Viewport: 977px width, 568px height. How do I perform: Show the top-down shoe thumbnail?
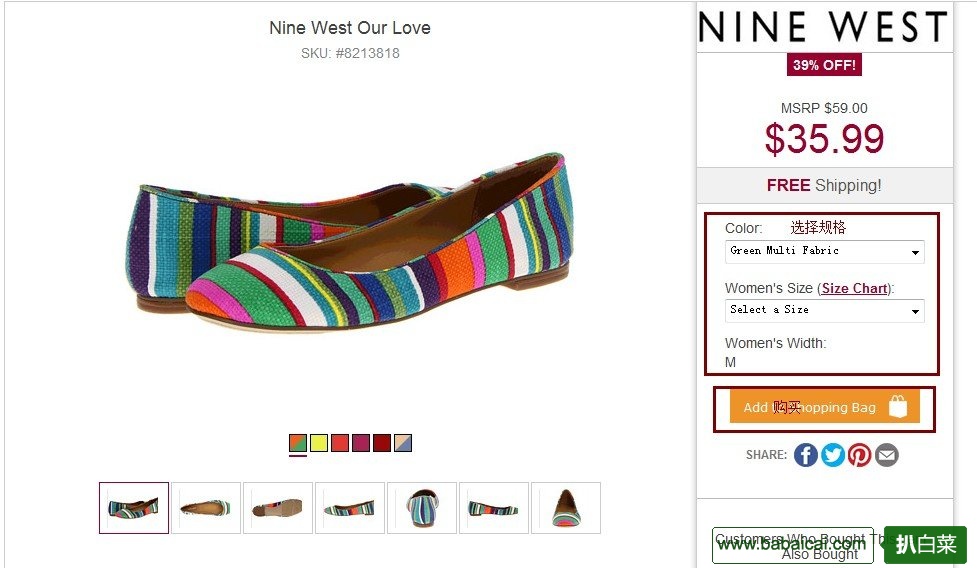pos(206,508)
